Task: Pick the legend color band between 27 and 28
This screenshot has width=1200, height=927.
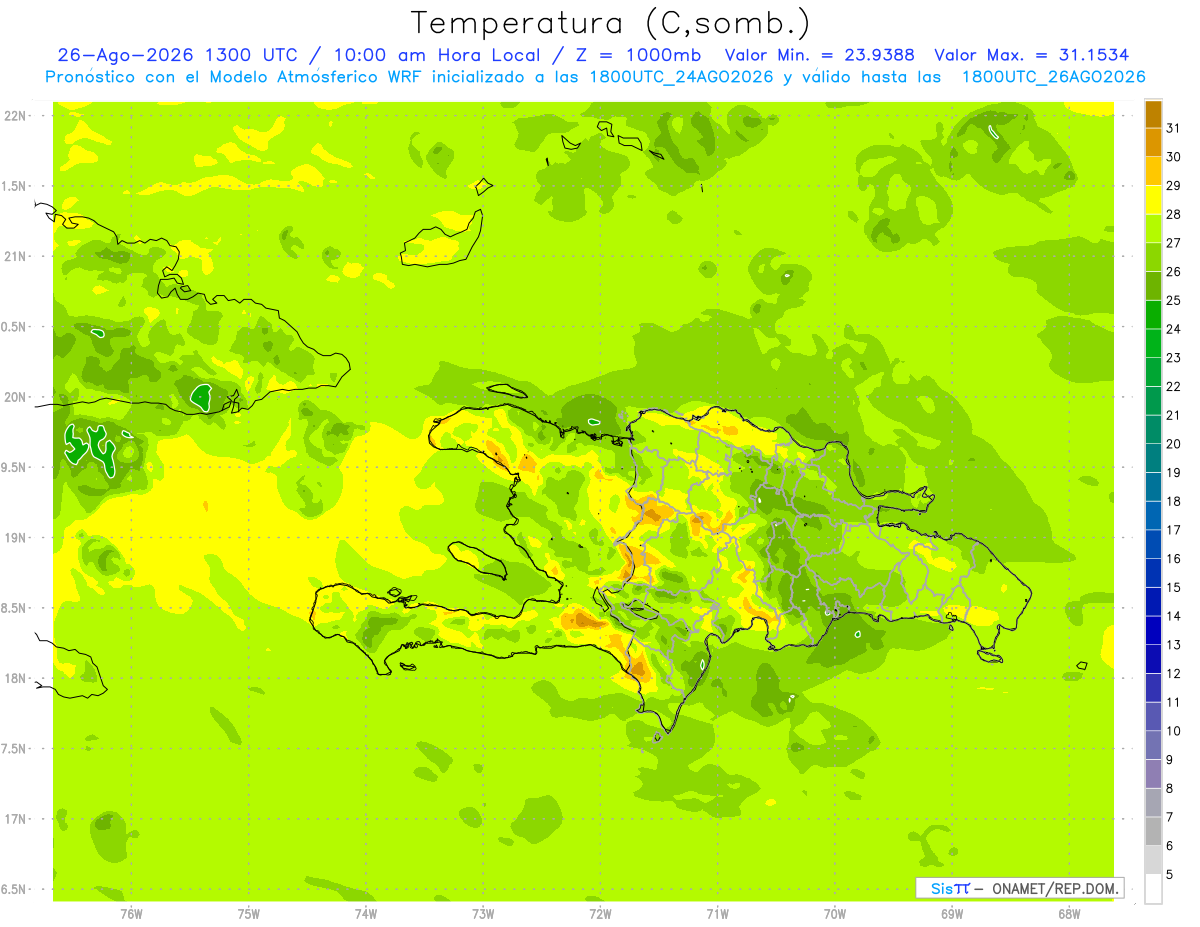Action: (x=1153, y=229)
